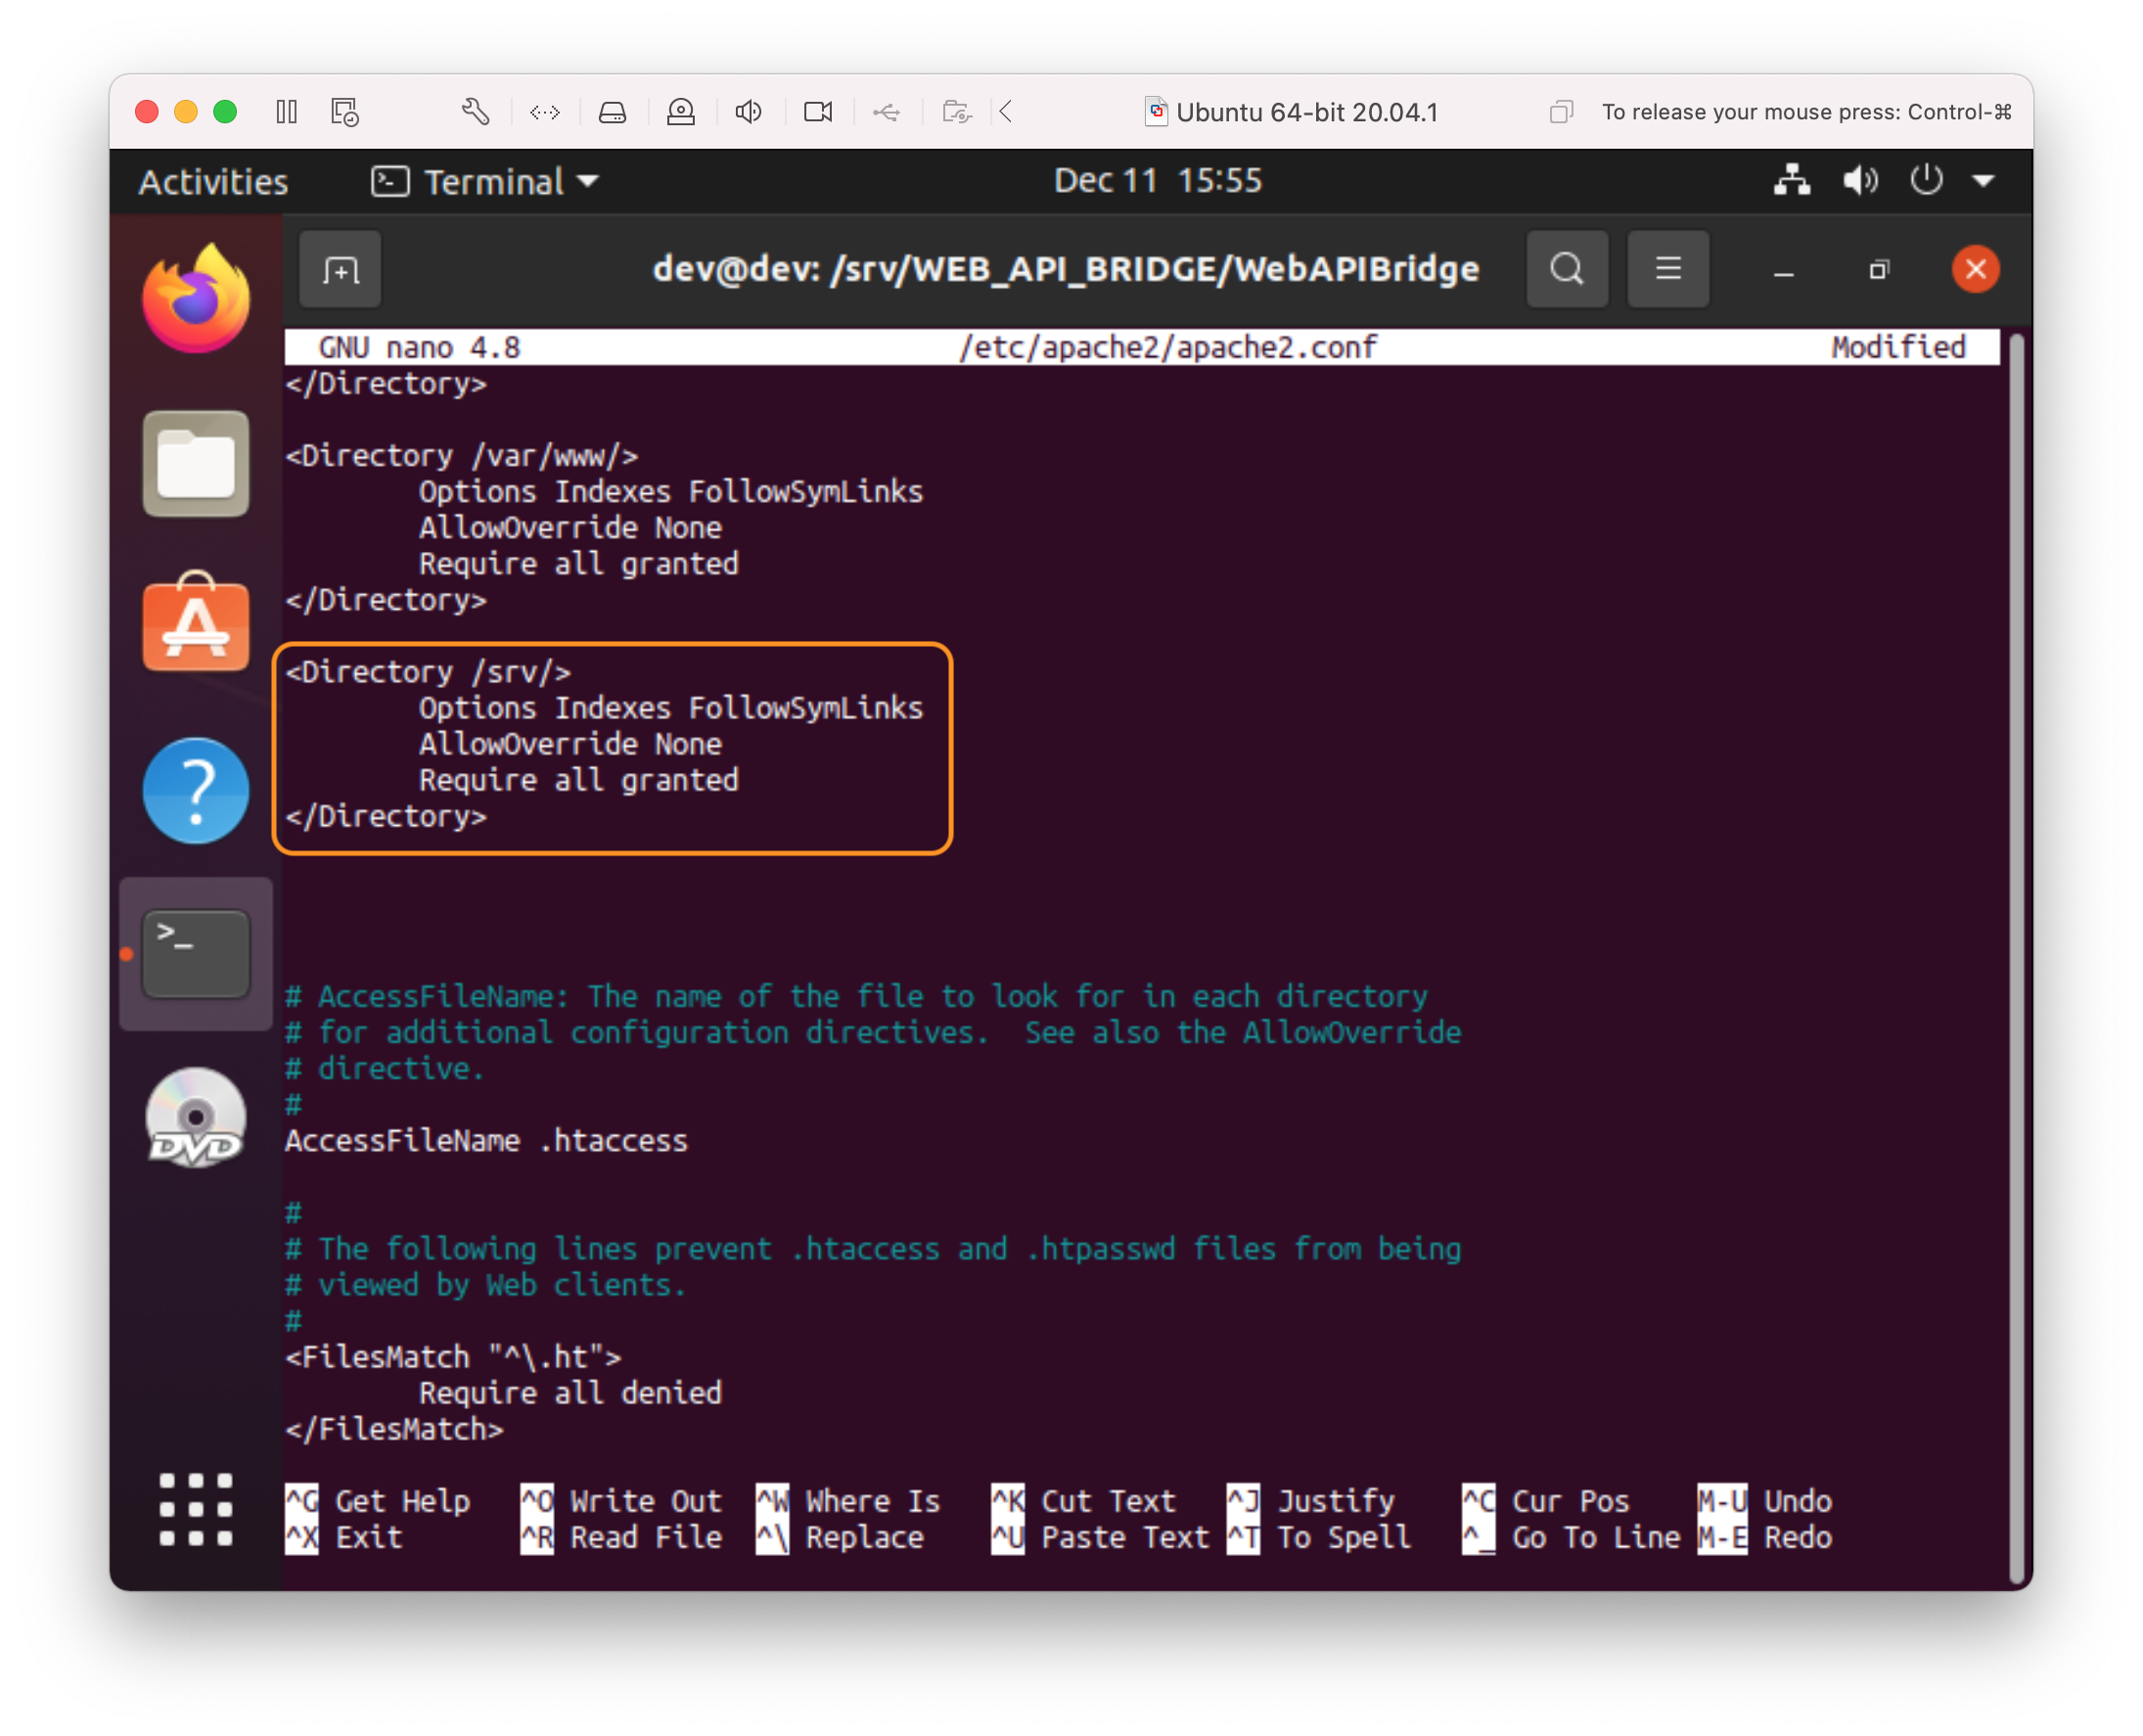Click 'AccessFileName .htaccess' line
This screenshot has height=1736, width=2143.
(x=486, y=1141)
